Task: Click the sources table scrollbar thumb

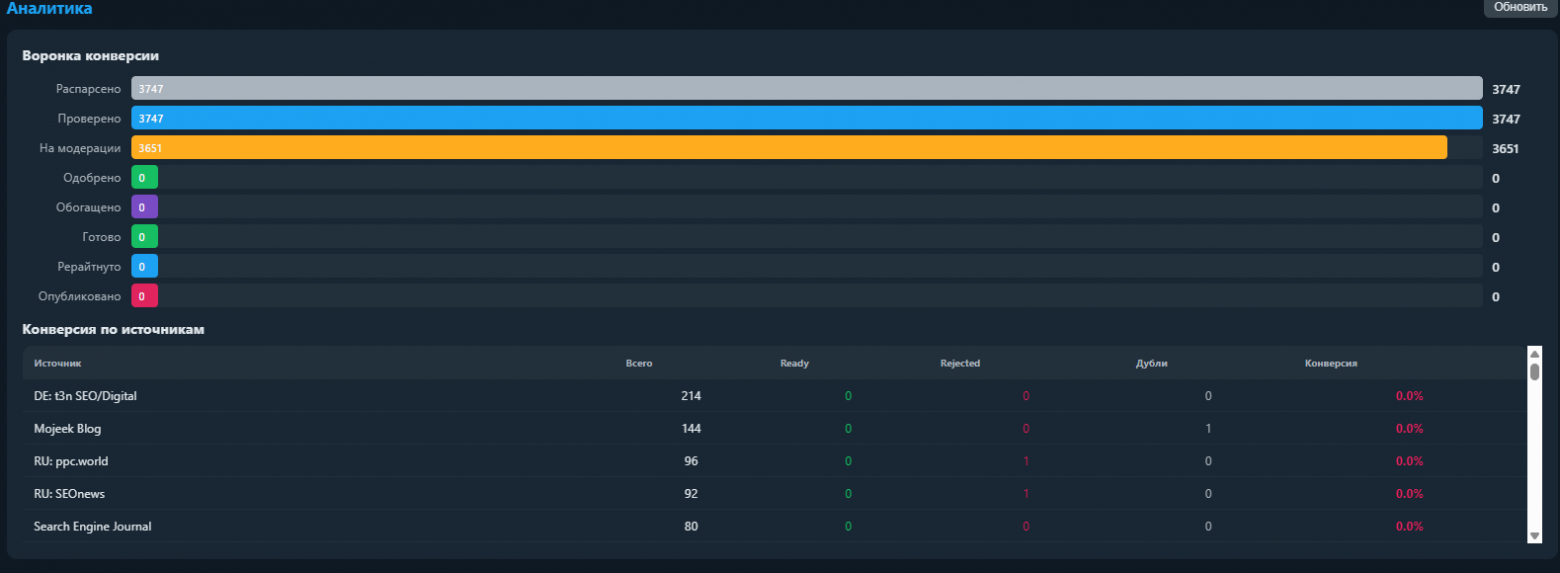Action: [x=1535, y=372]
